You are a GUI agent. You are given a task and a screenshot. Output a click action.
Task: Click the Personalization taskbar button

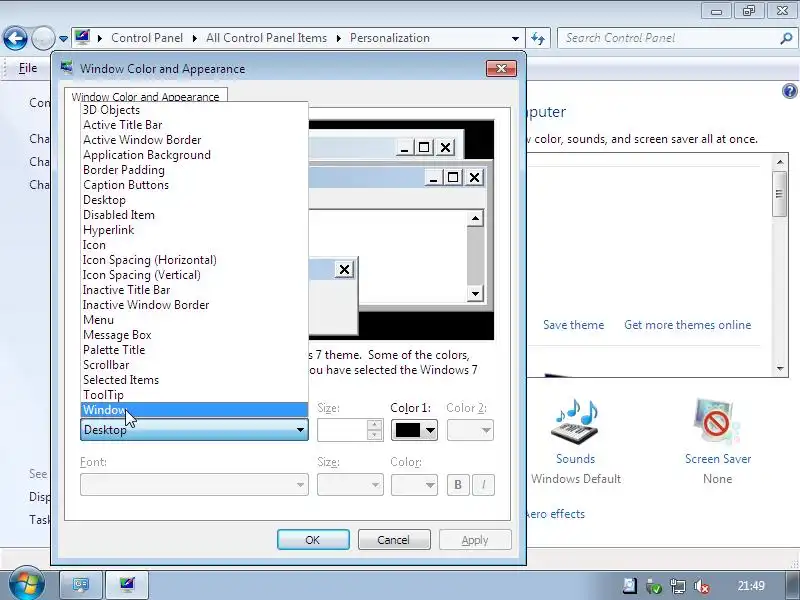[x=127, y=585]
